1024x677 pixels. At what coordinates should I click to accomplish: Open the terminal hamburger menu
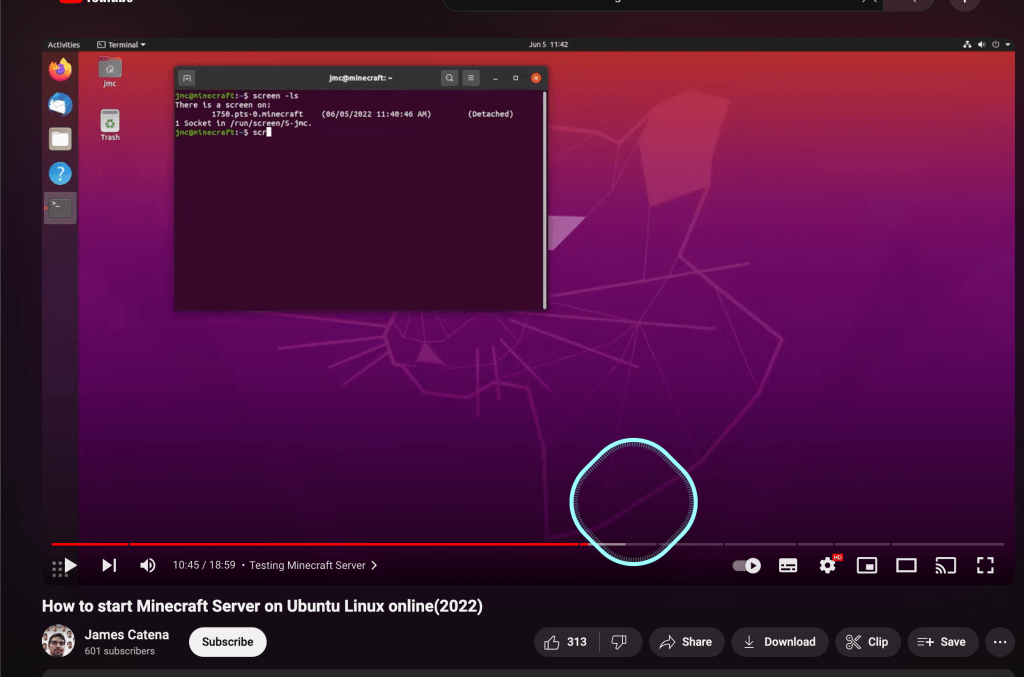coord(471,78)
